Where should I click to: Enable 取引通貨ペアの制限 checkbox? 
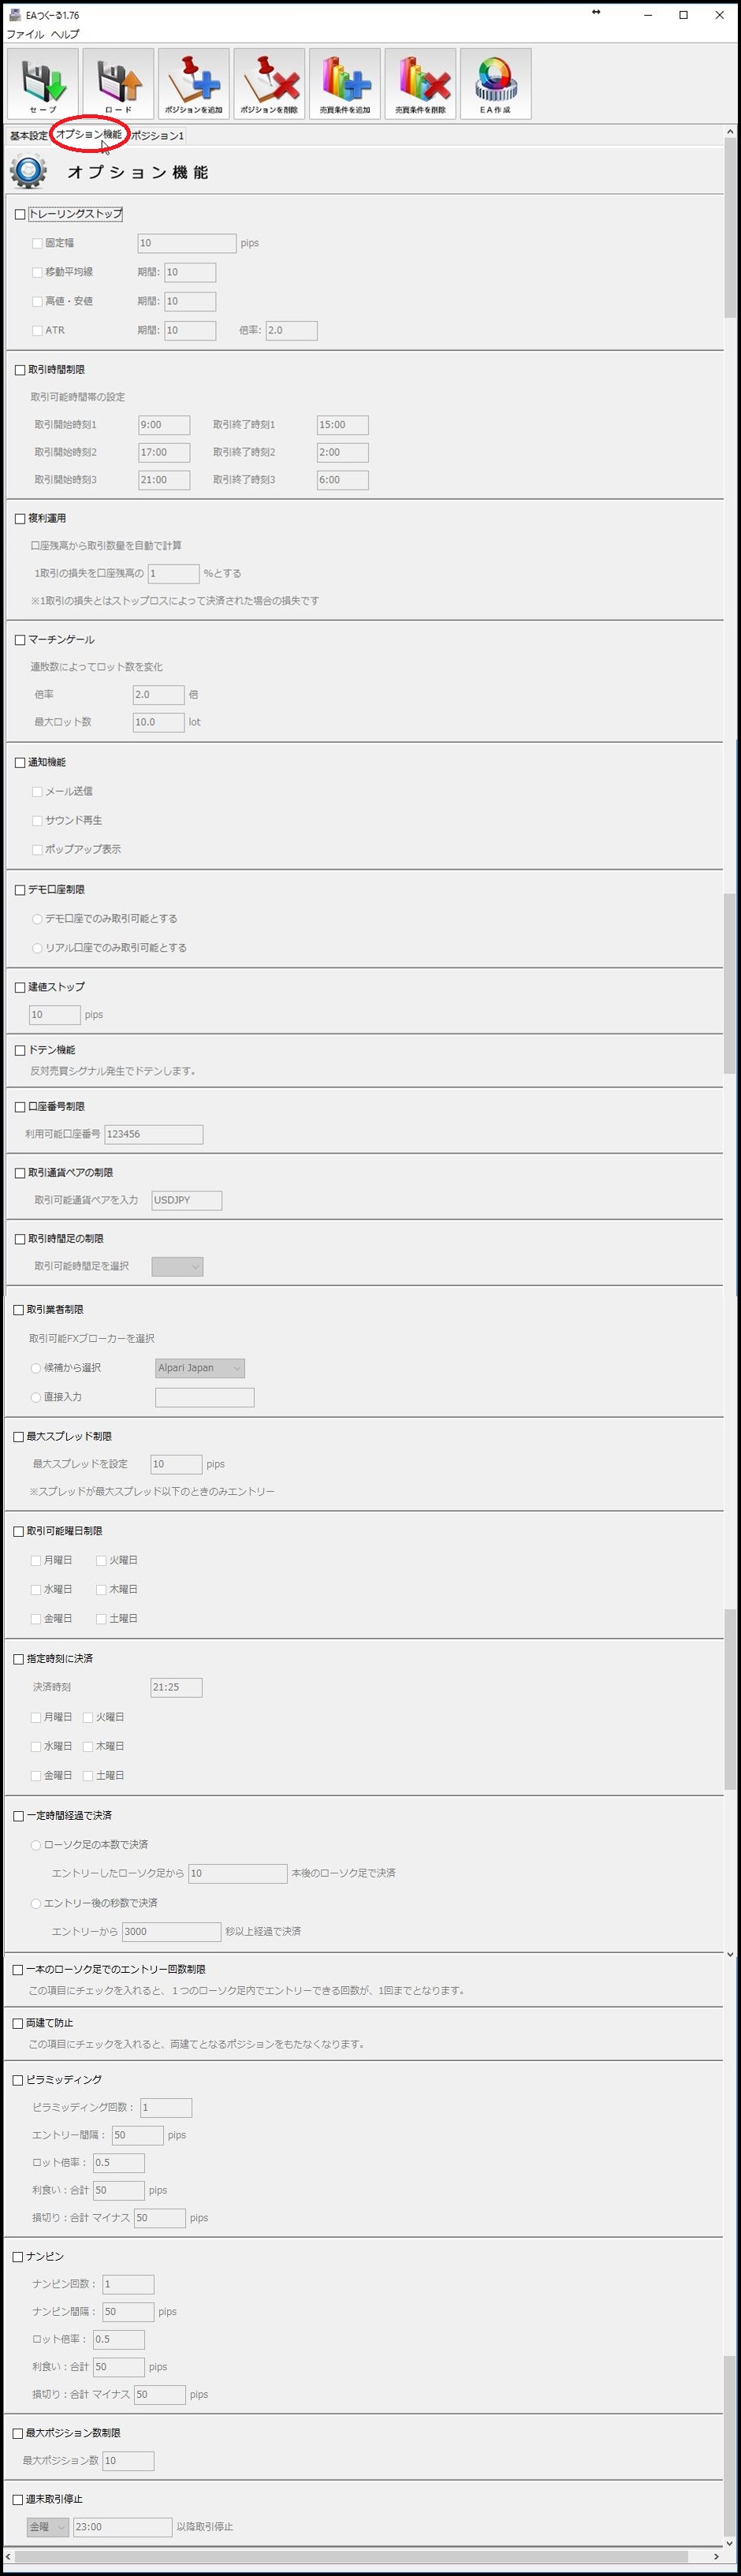point(20,1173)
